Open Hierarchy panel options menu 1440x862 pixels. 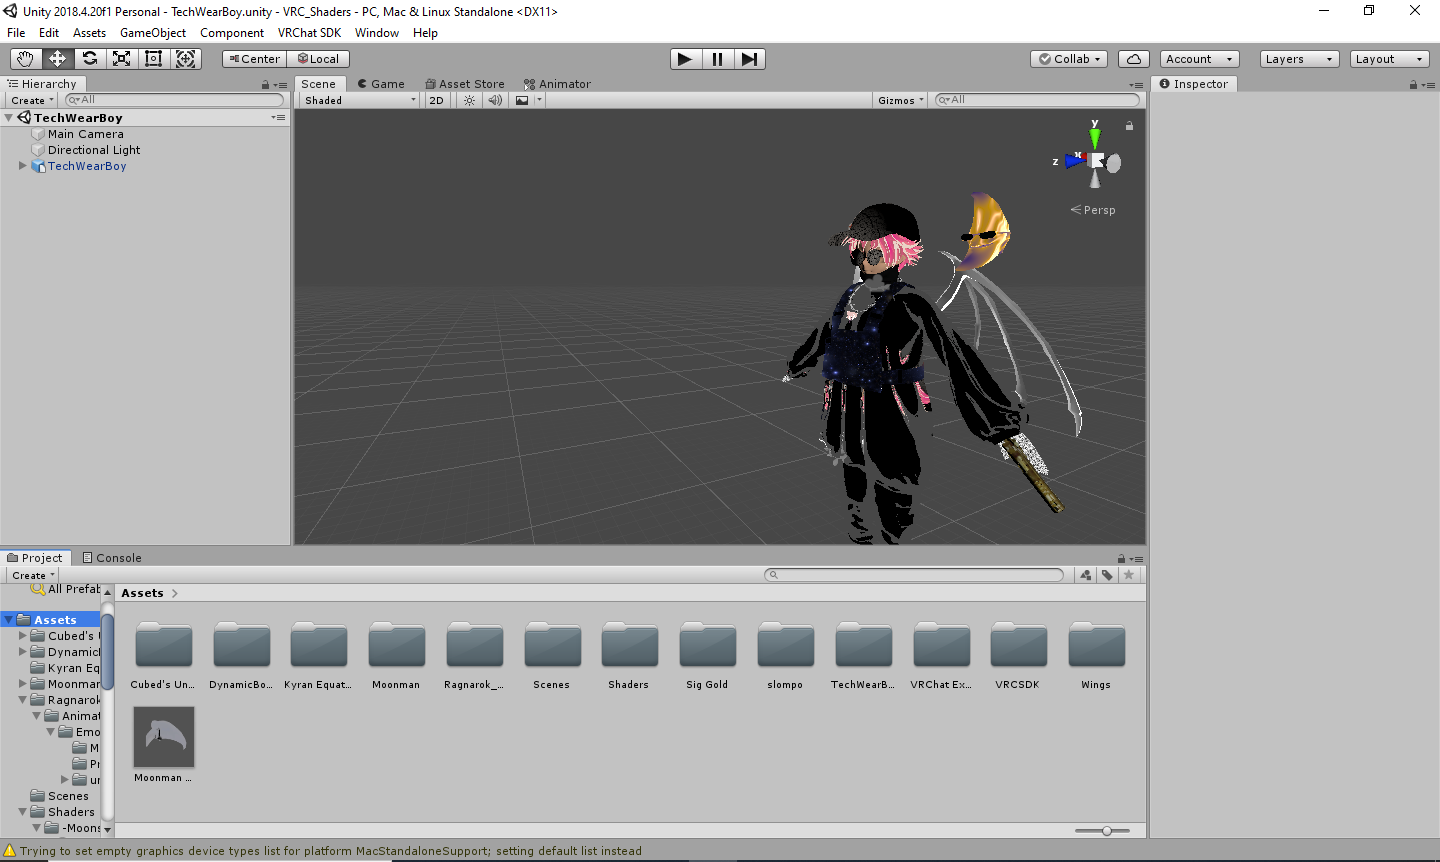[280, 85]
